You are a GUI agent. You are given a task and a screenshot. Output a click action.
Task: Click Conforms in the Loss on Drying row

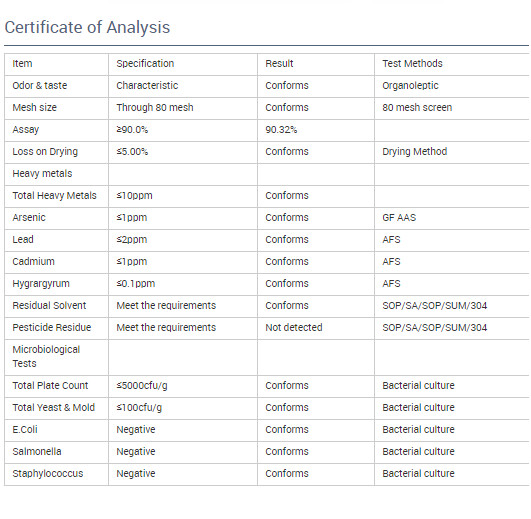pos(287,152)
